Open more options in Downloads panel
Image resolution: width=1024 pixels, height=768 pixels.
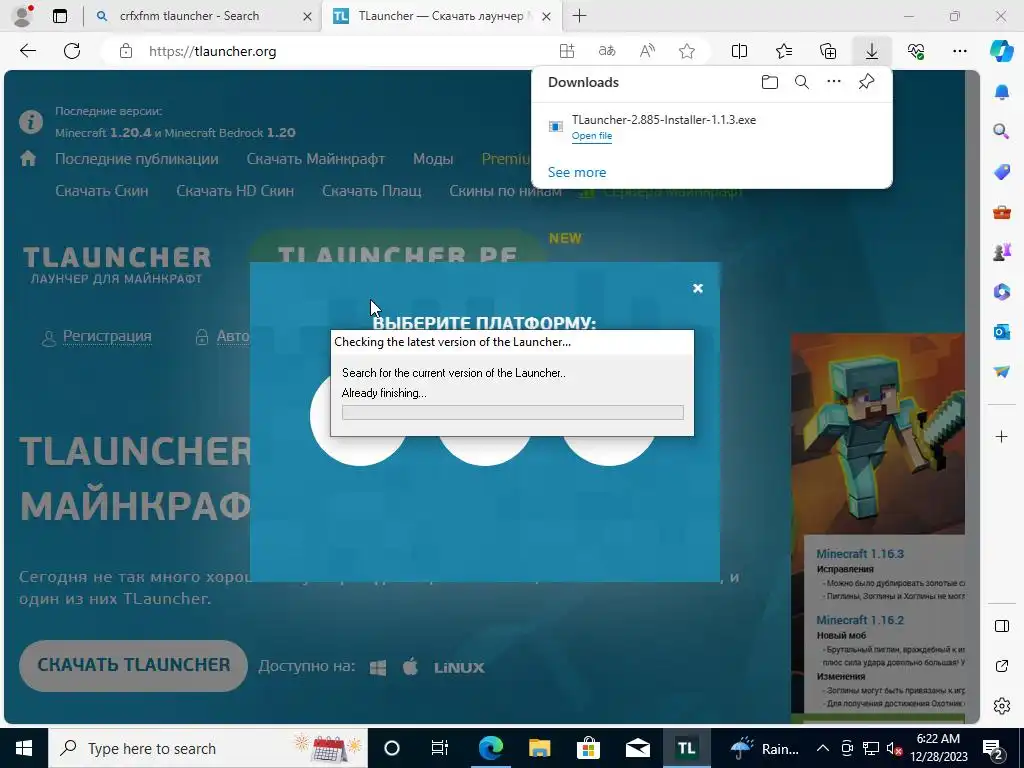pos(834,82)
